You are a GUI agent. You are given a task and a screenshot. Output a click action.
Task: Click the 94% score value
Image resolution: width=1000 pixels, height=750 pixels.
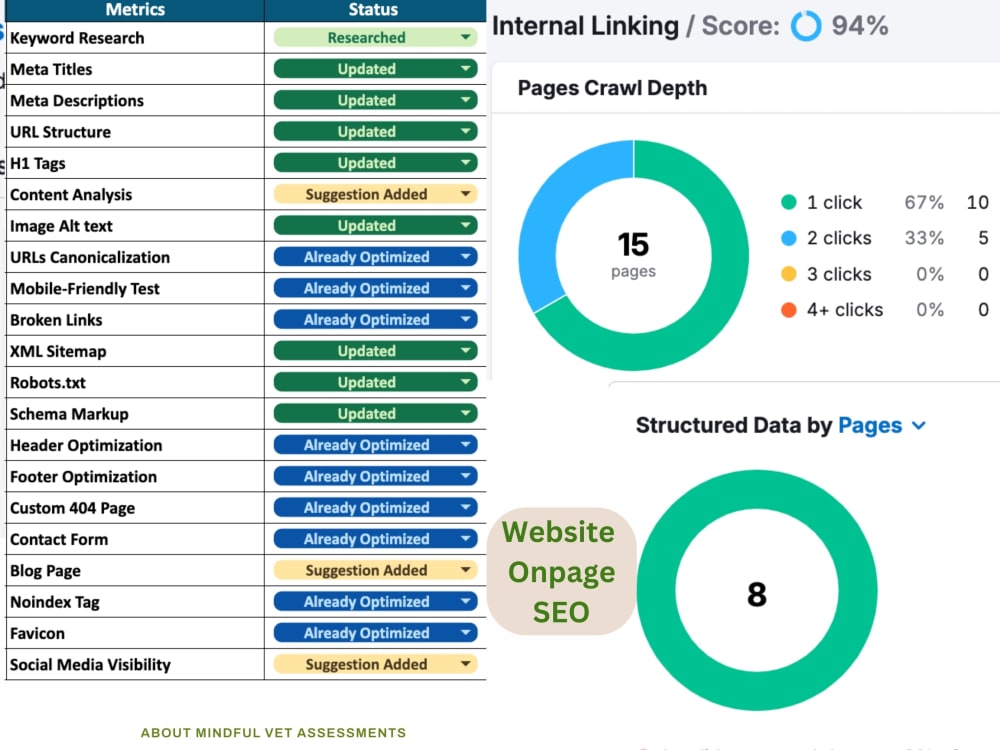click(x=860, y=26)
